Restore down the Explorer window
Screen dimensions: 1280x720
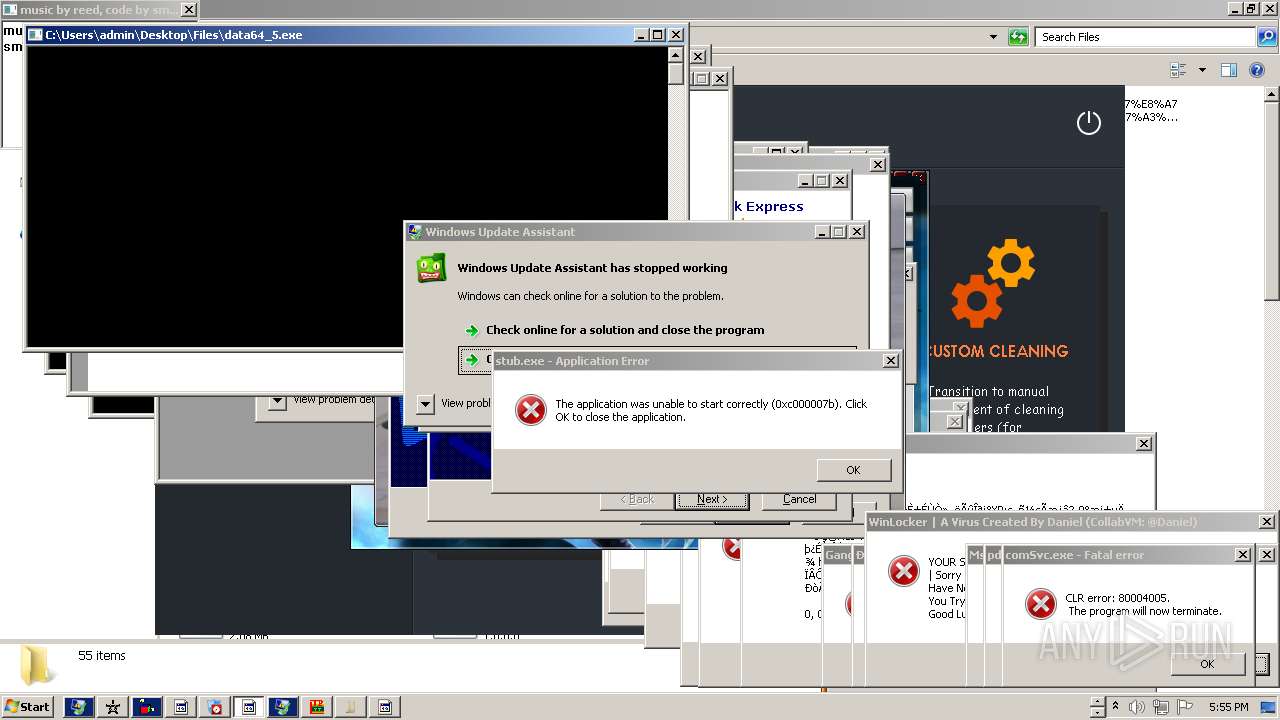pos(1251,8)
